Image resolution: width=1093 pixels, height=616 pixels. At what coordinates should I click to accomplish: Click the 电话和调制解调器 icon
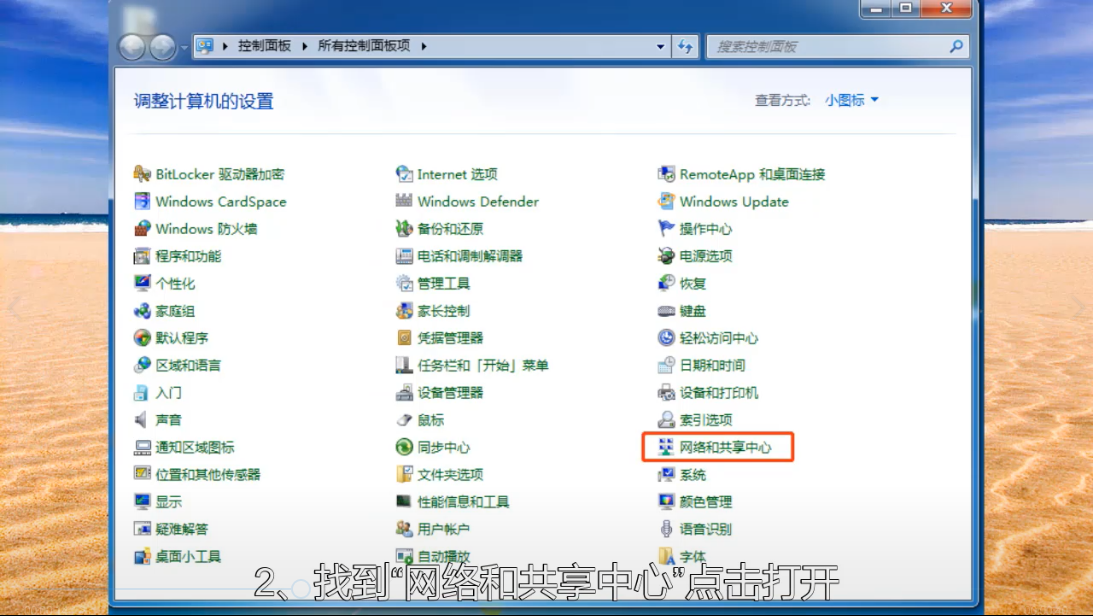pos(404,256)
